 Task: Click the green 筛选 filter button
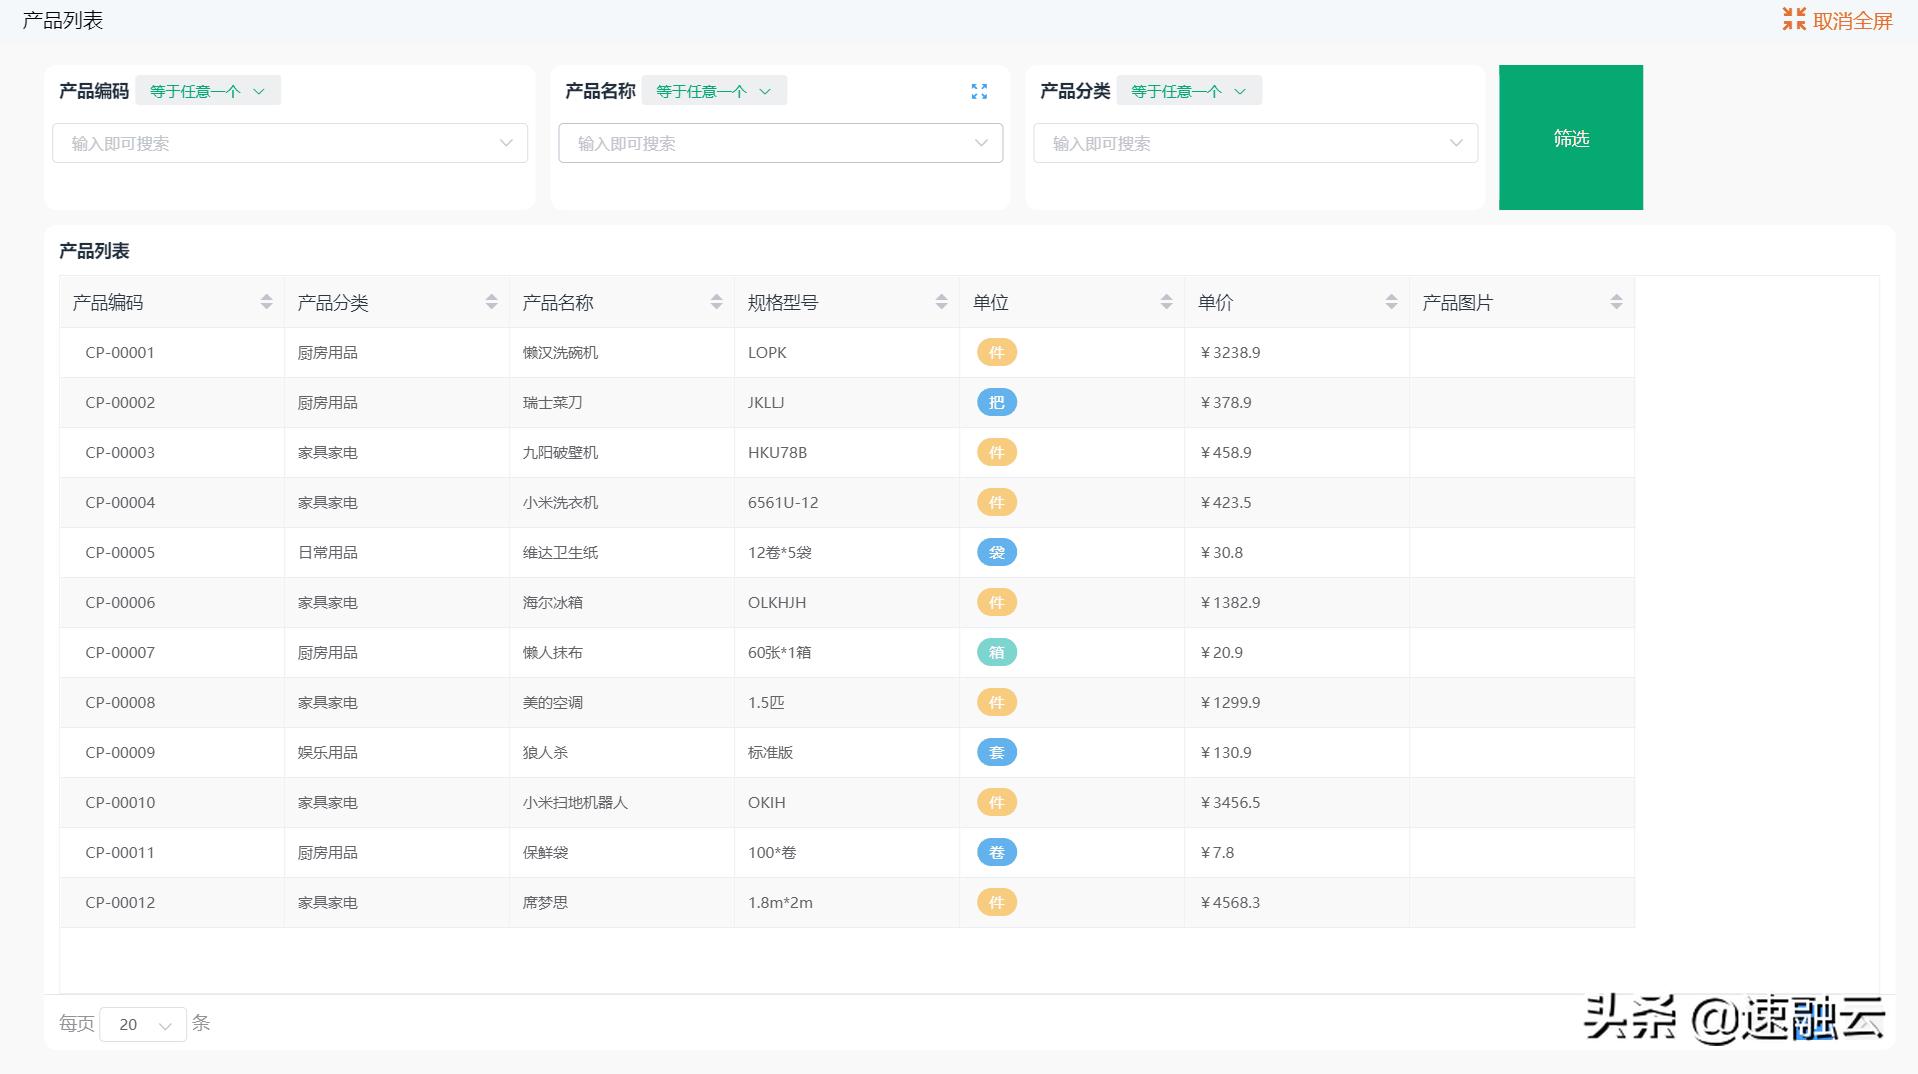coord(1570,137)
